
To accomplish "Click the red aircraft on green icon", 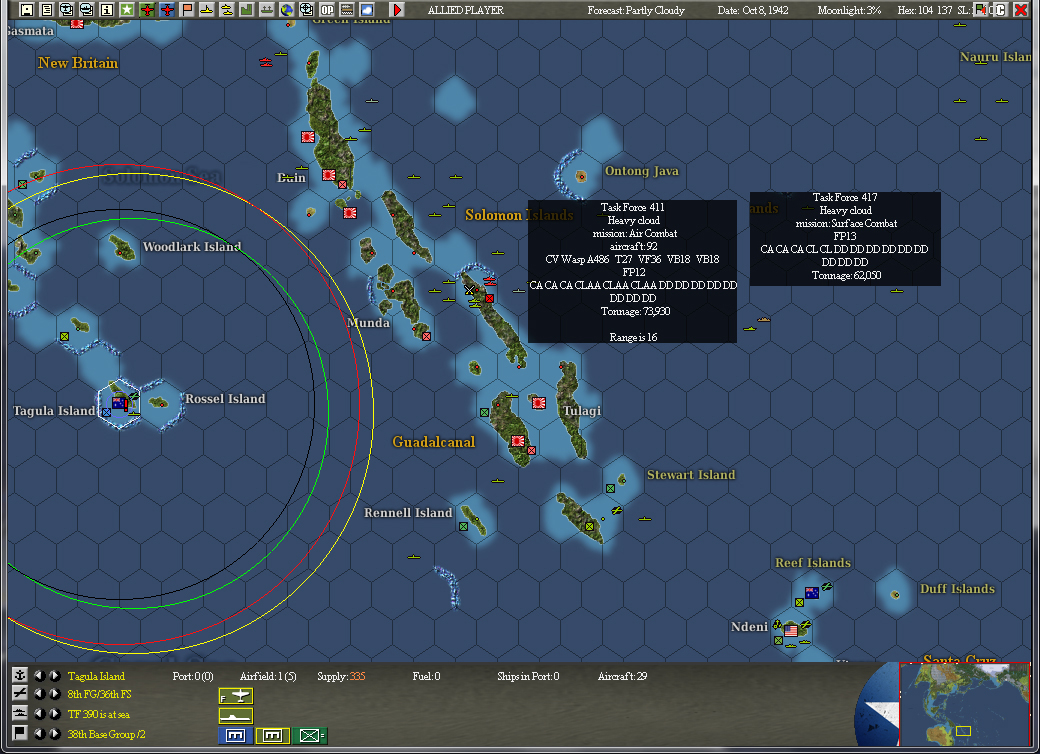I will click(147, 10).
